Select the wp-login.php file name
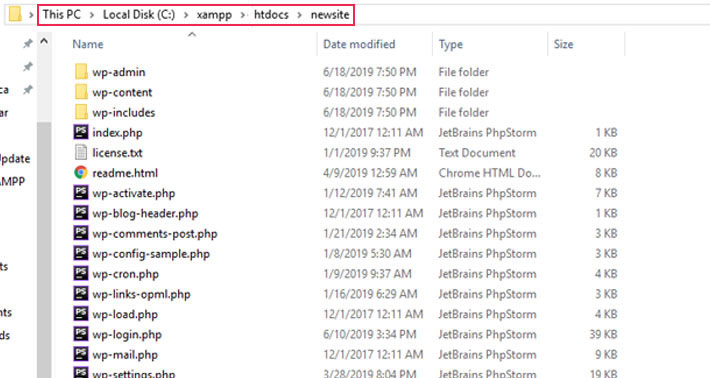The height and width of the screenshot is (378, 710). pyautogui.click(x=127, y=335)
